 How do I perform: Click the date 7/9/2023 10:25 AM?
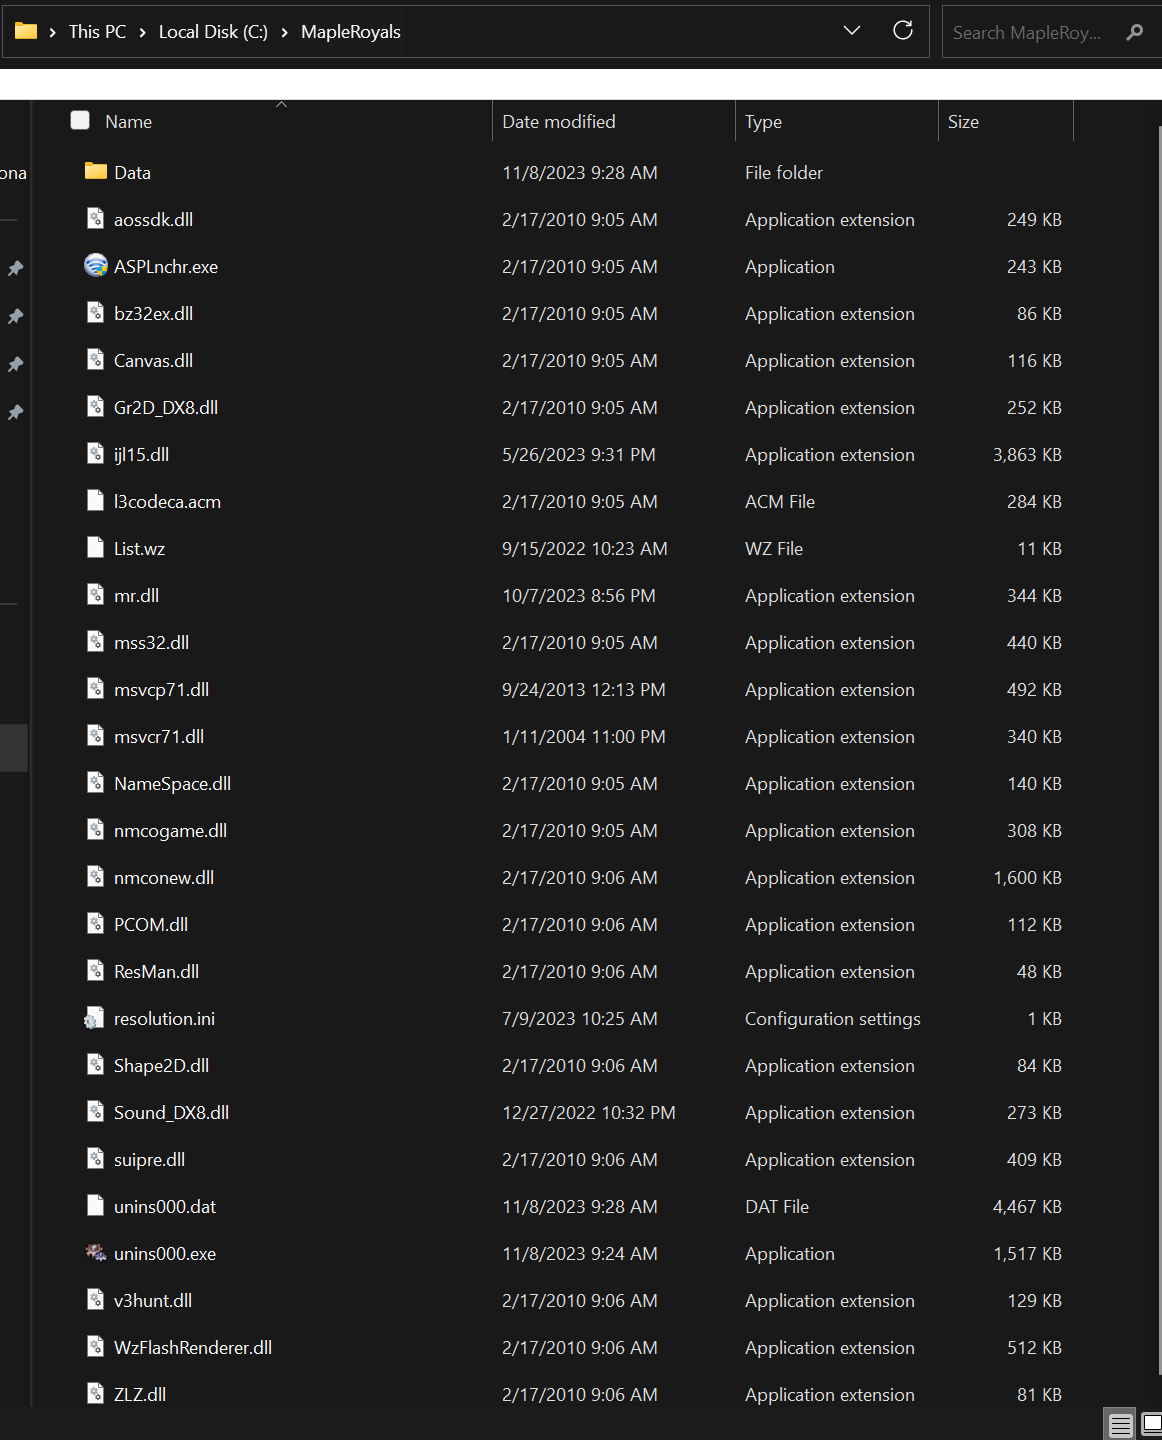(580, 1019)
